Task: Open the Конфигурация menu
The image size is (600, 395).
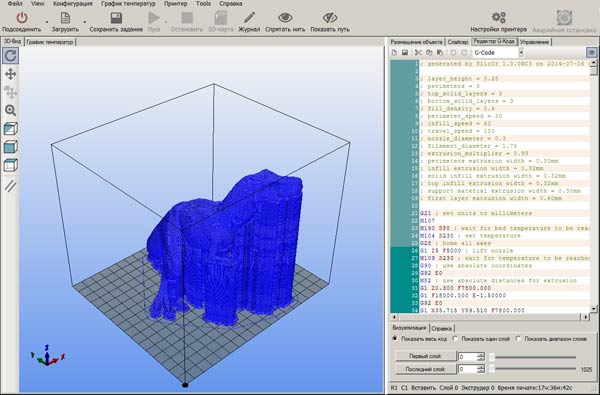Action: pos(73,3)
